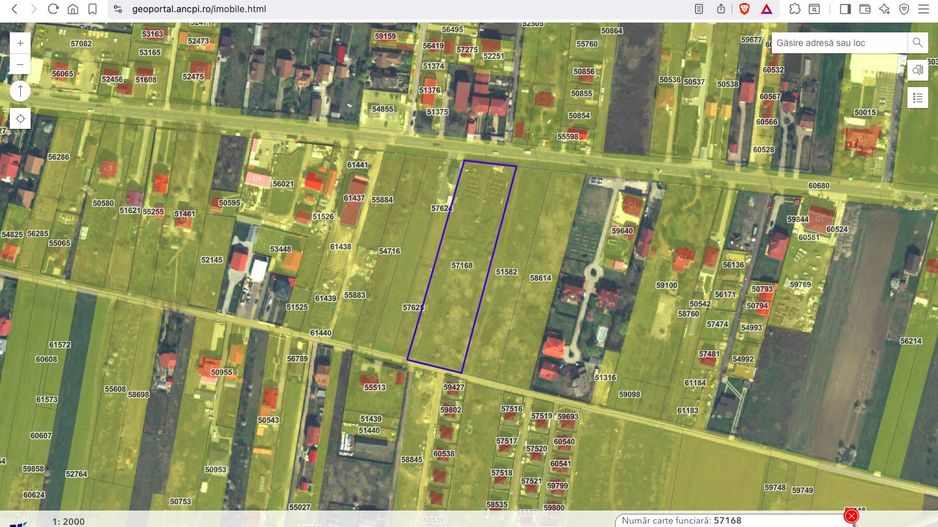Select parcel labeled 56214
The width and height of the screenshot is (938, 527).
(910, 341)
